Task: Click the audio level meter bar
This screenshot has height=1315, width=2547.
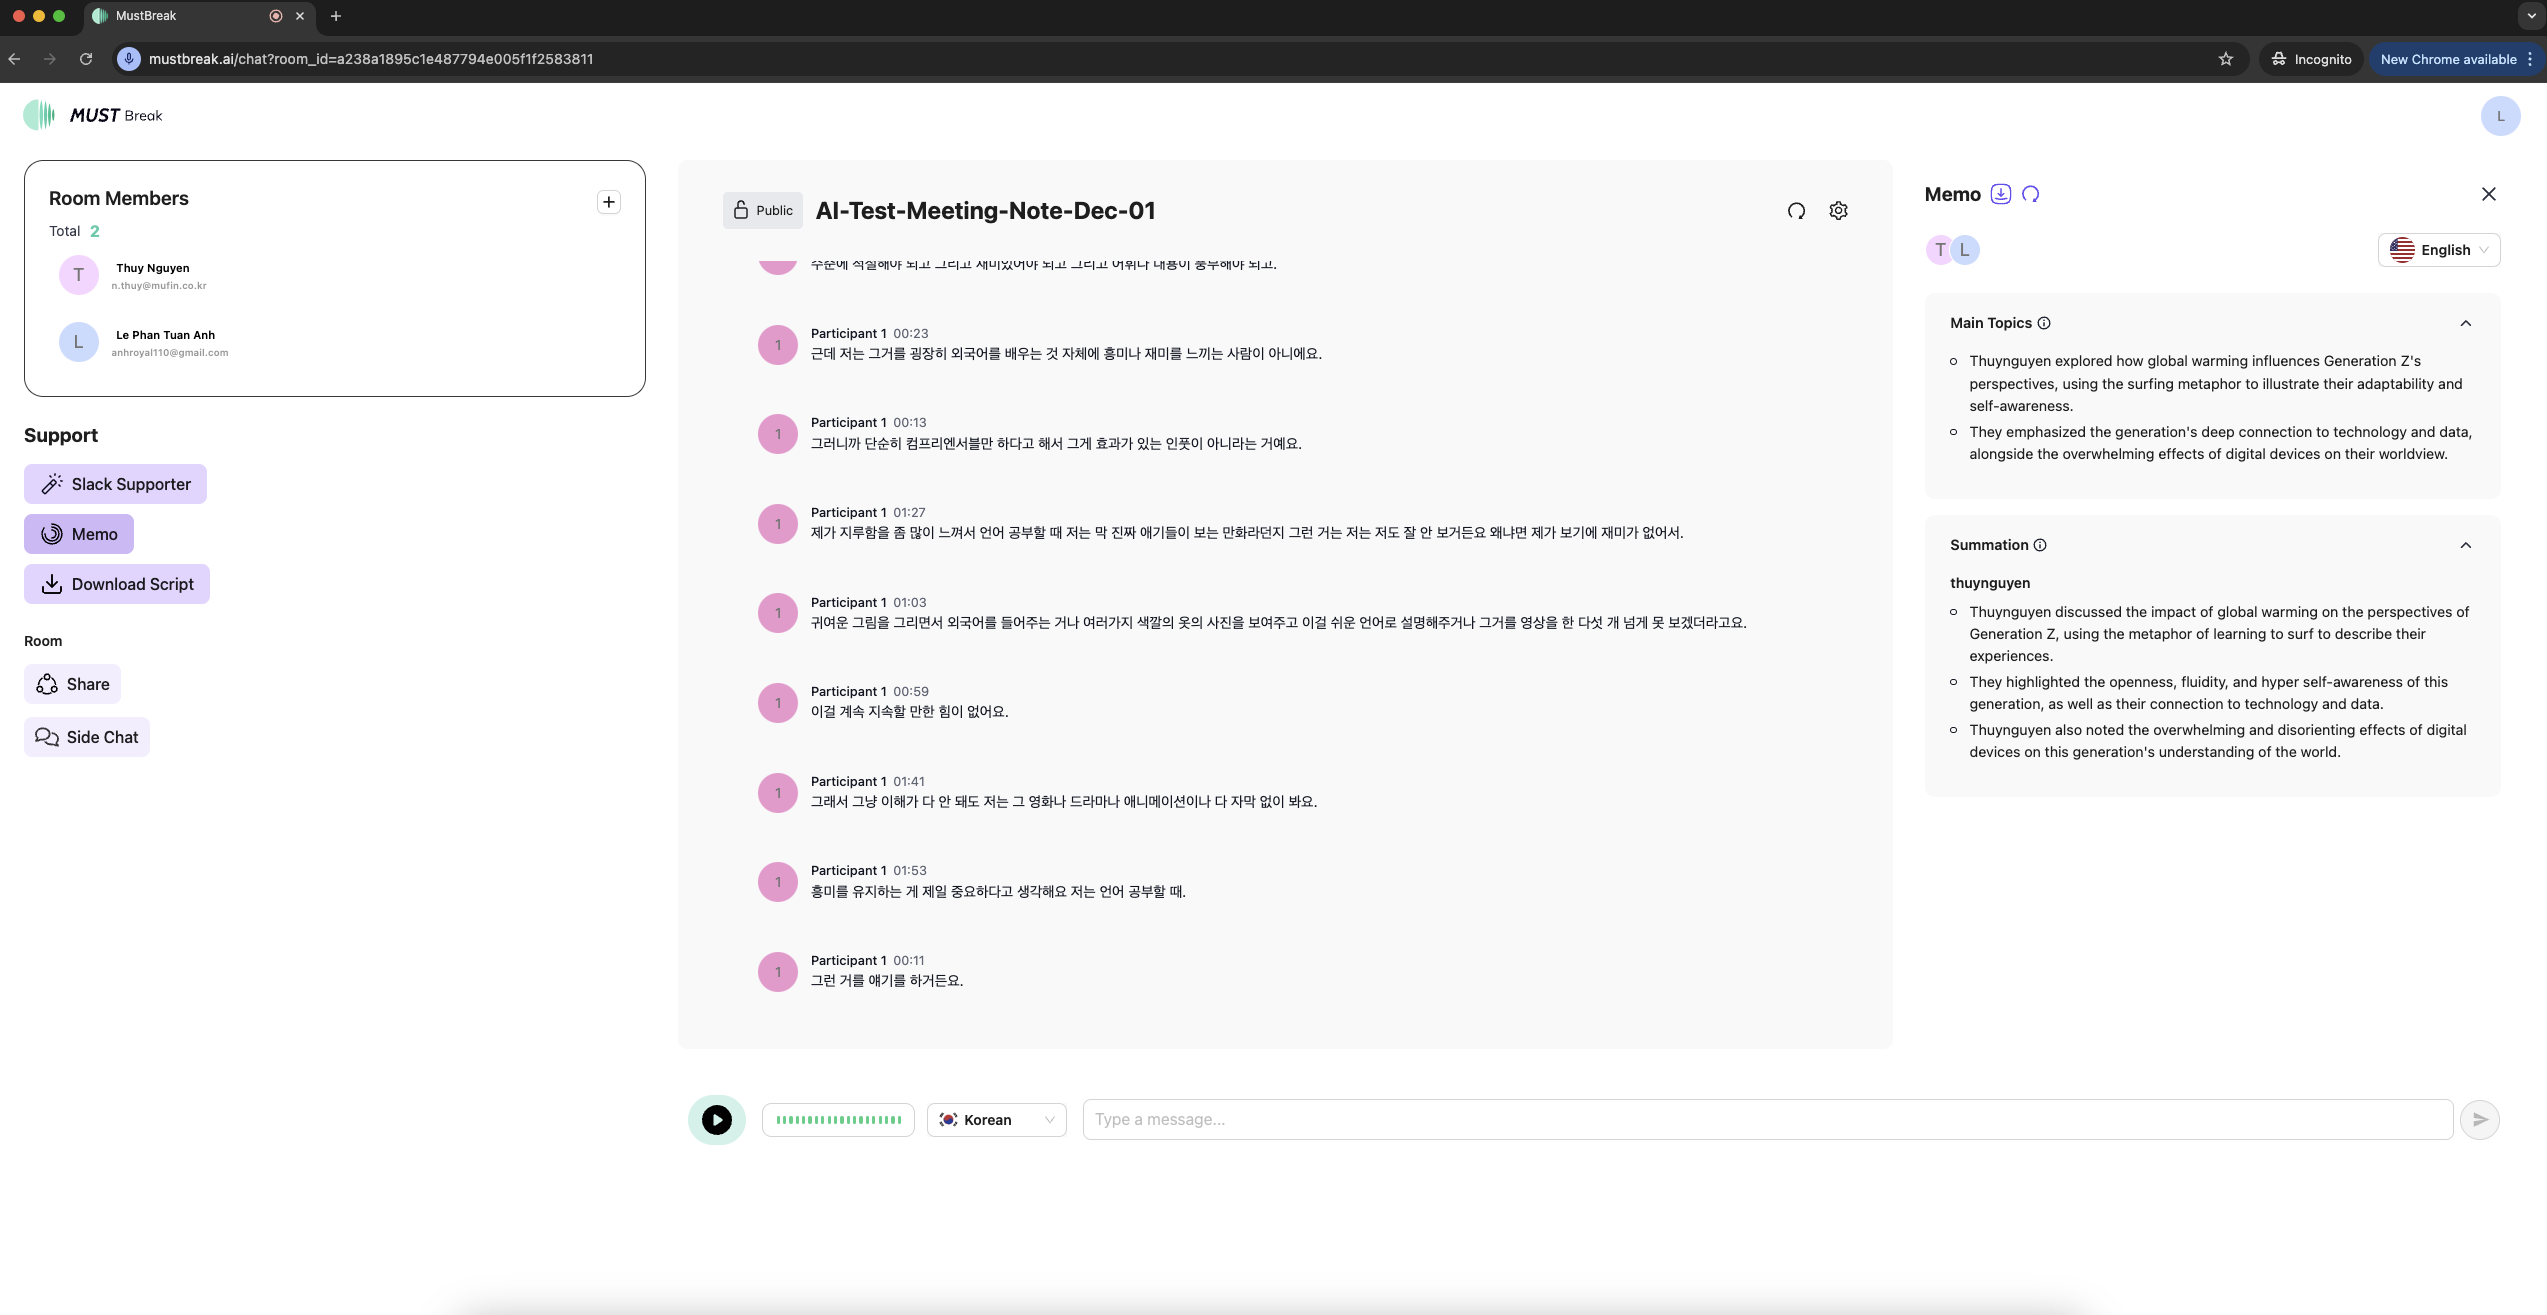Action: point(838,1120)
